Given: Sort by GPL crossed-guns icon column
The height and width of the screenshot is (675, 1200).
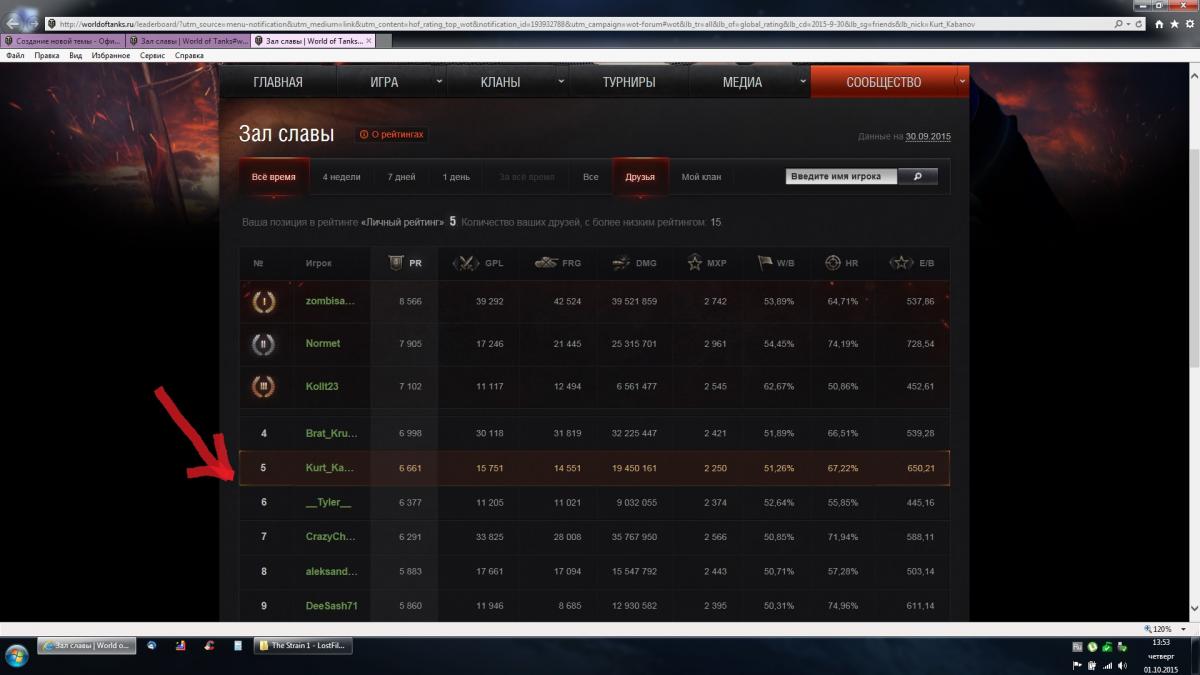Looking at the screenshot, I should (479, 263).
